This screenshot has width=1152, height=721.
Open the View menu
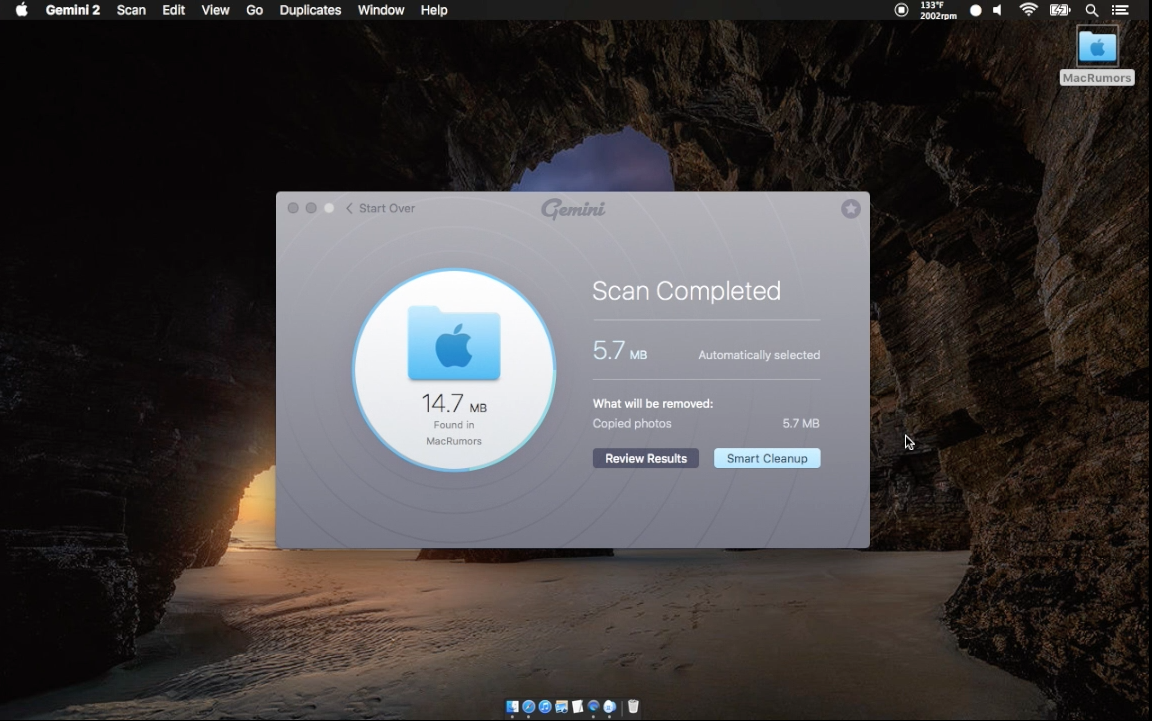pyautogui.click(x=215, y=10)
